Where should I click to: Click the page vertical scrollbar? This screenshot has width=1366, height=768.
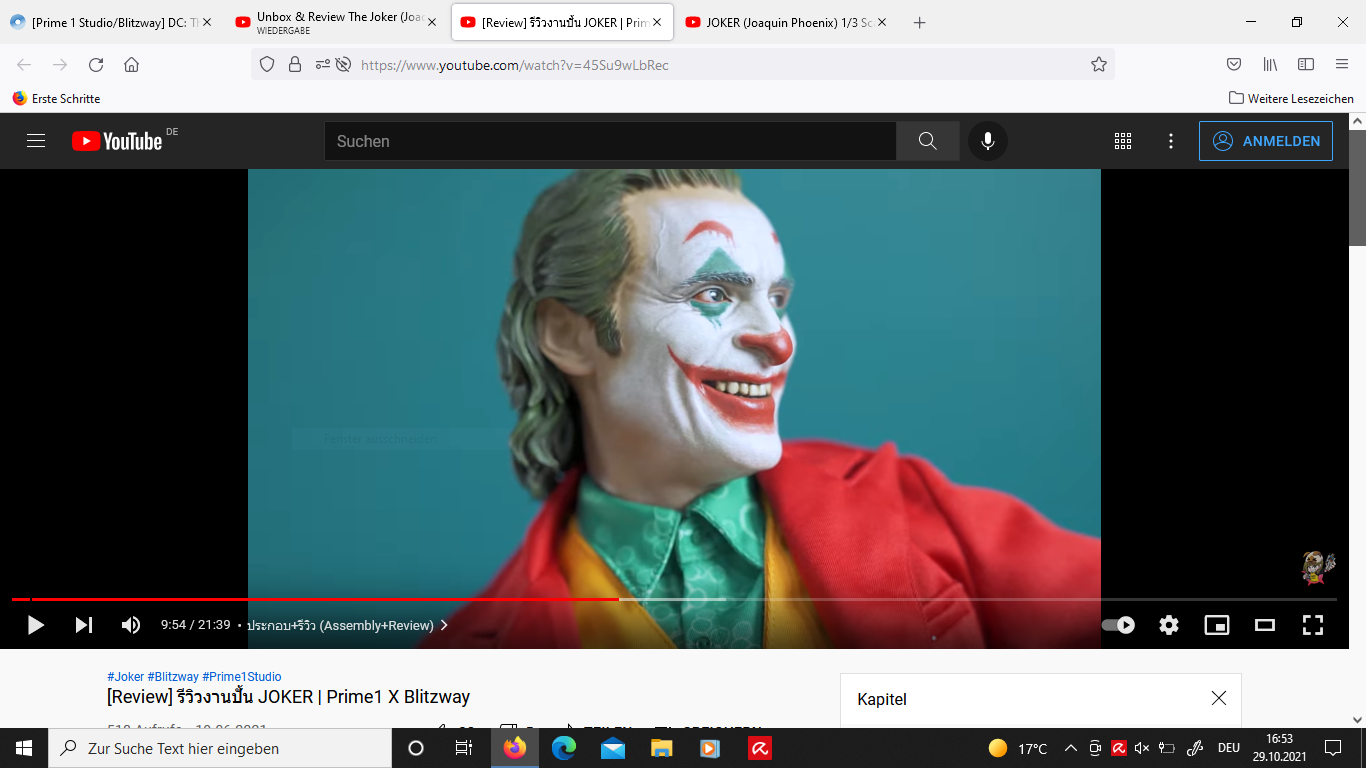tap(1357, 188)
